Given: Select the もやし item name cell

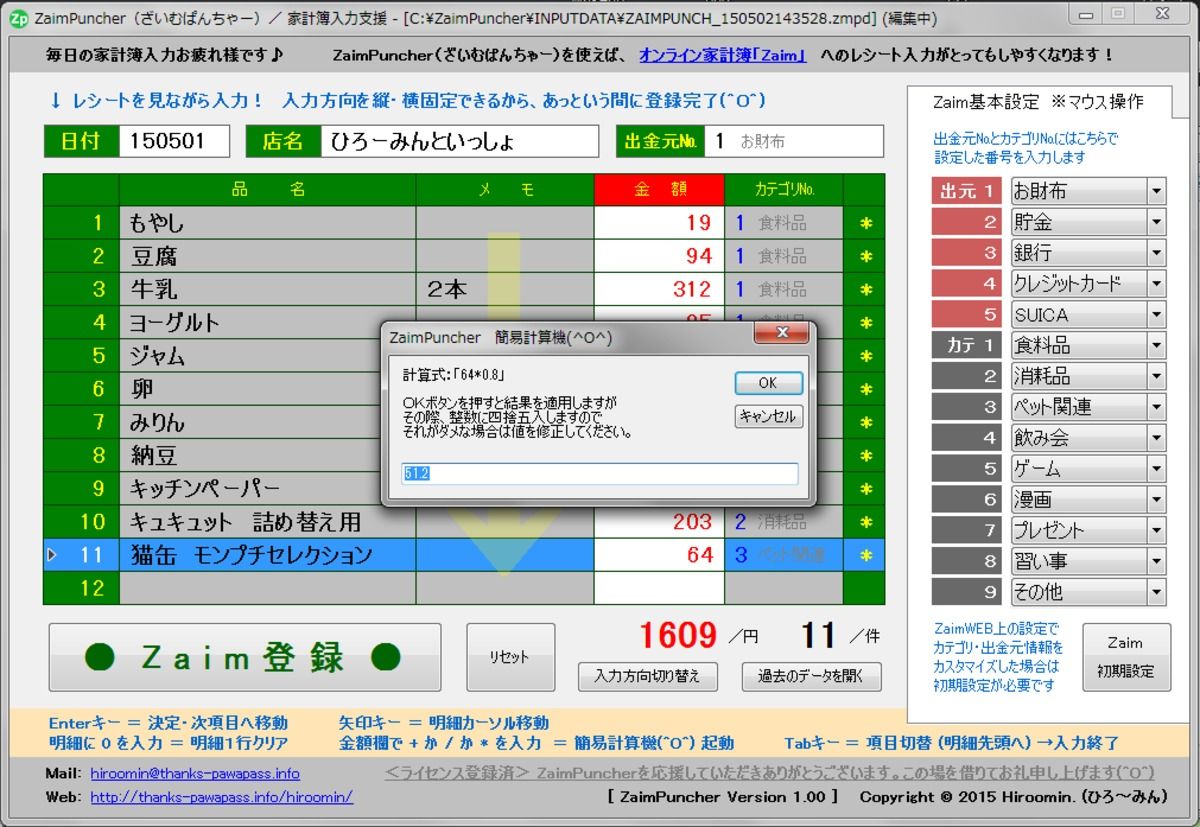Looking at the screenshot, I should (x=267, y=223).
